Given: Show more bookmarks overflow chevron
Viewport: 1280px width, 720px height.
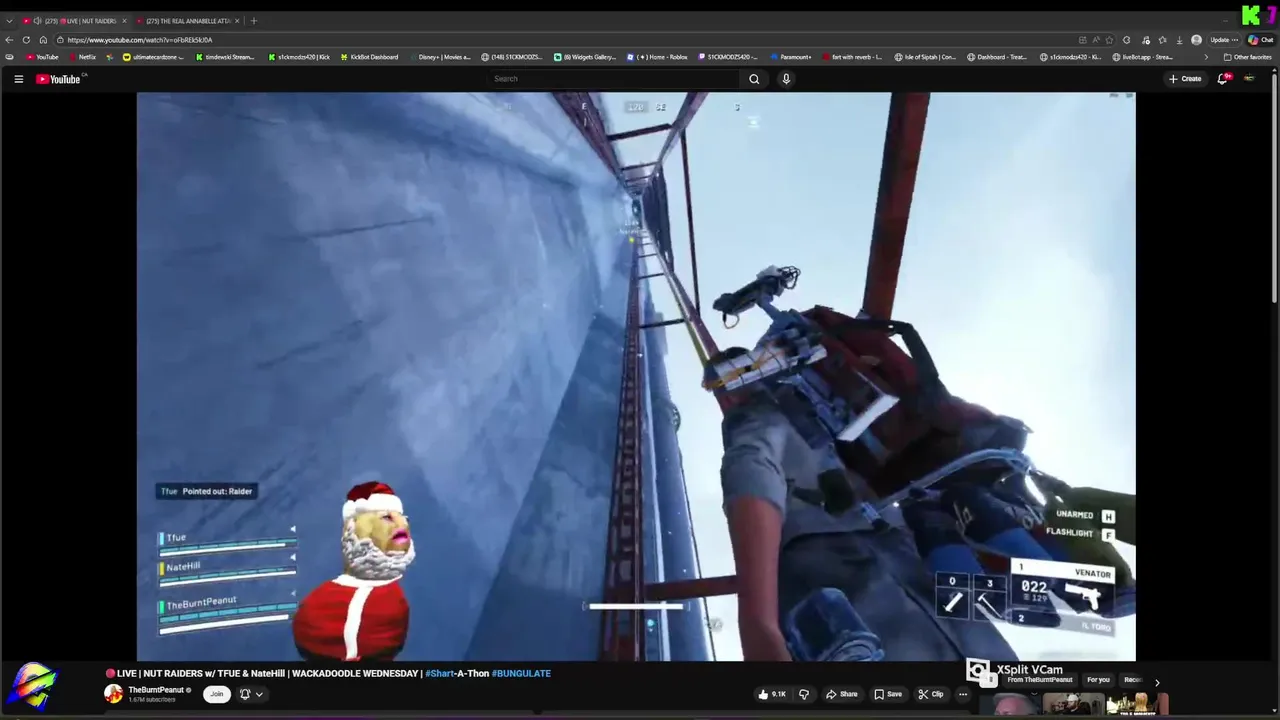Looking at the screenshot, I should pos(1206,57).
